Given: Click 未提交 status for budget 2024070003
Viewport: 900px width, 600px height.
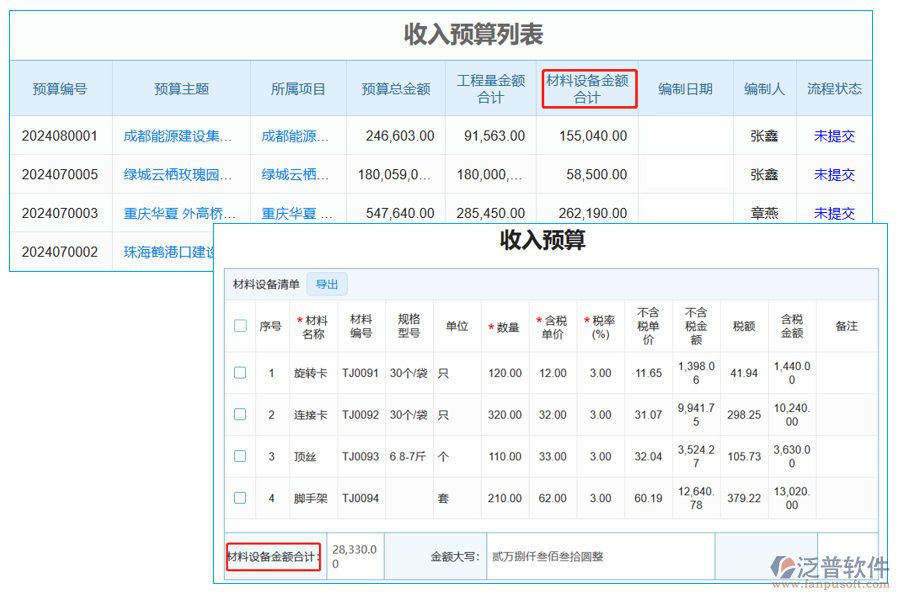Looking at the screenshot, I should pos(834,212).
